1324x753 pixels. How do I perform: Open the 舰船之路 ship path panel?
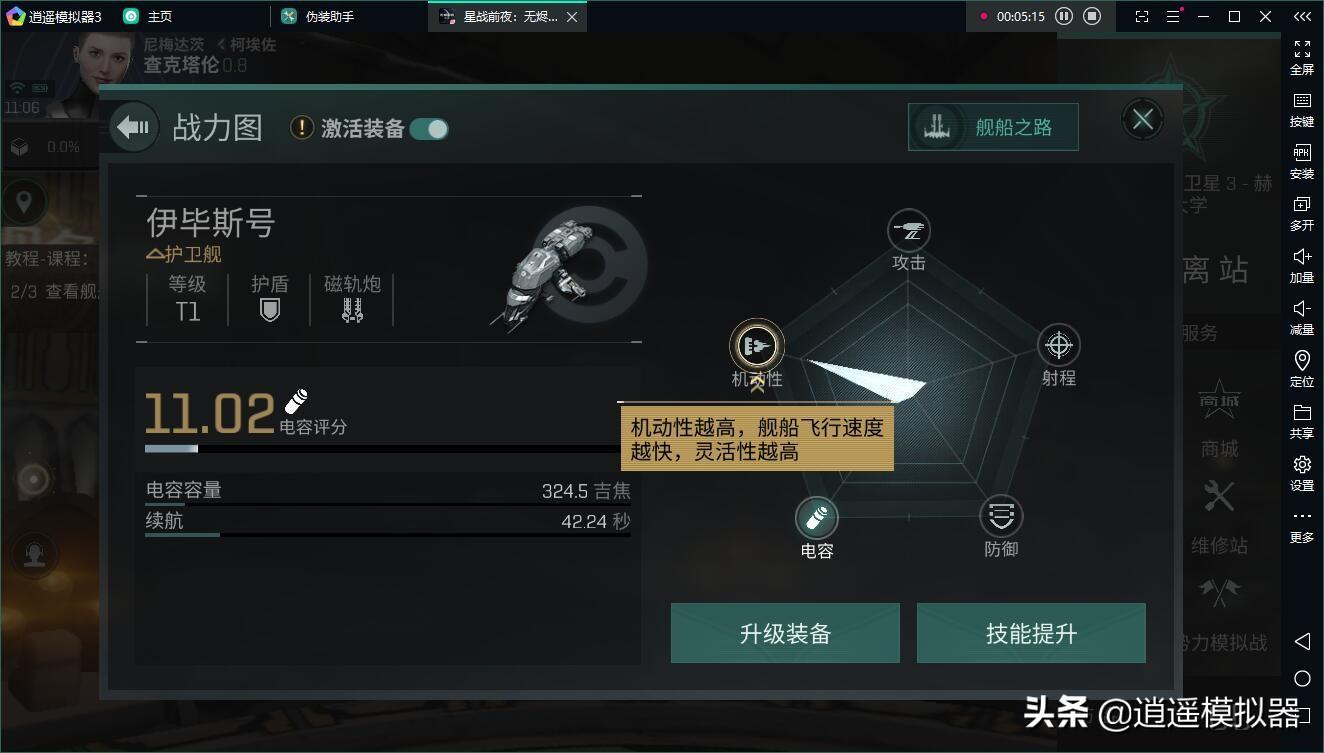[993, 127]
